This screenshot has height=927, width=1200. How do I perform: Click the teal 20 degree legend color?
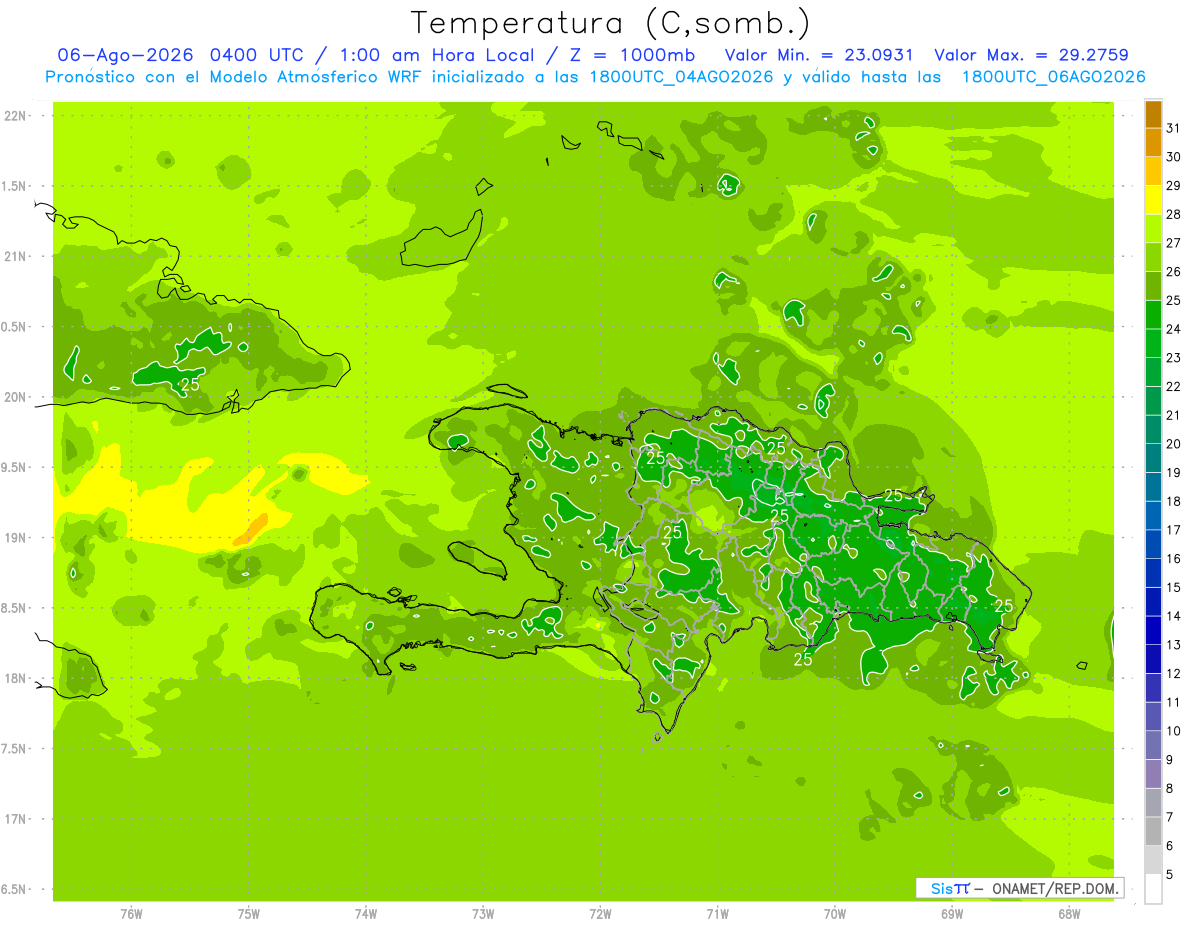[x=1153, y=430]
